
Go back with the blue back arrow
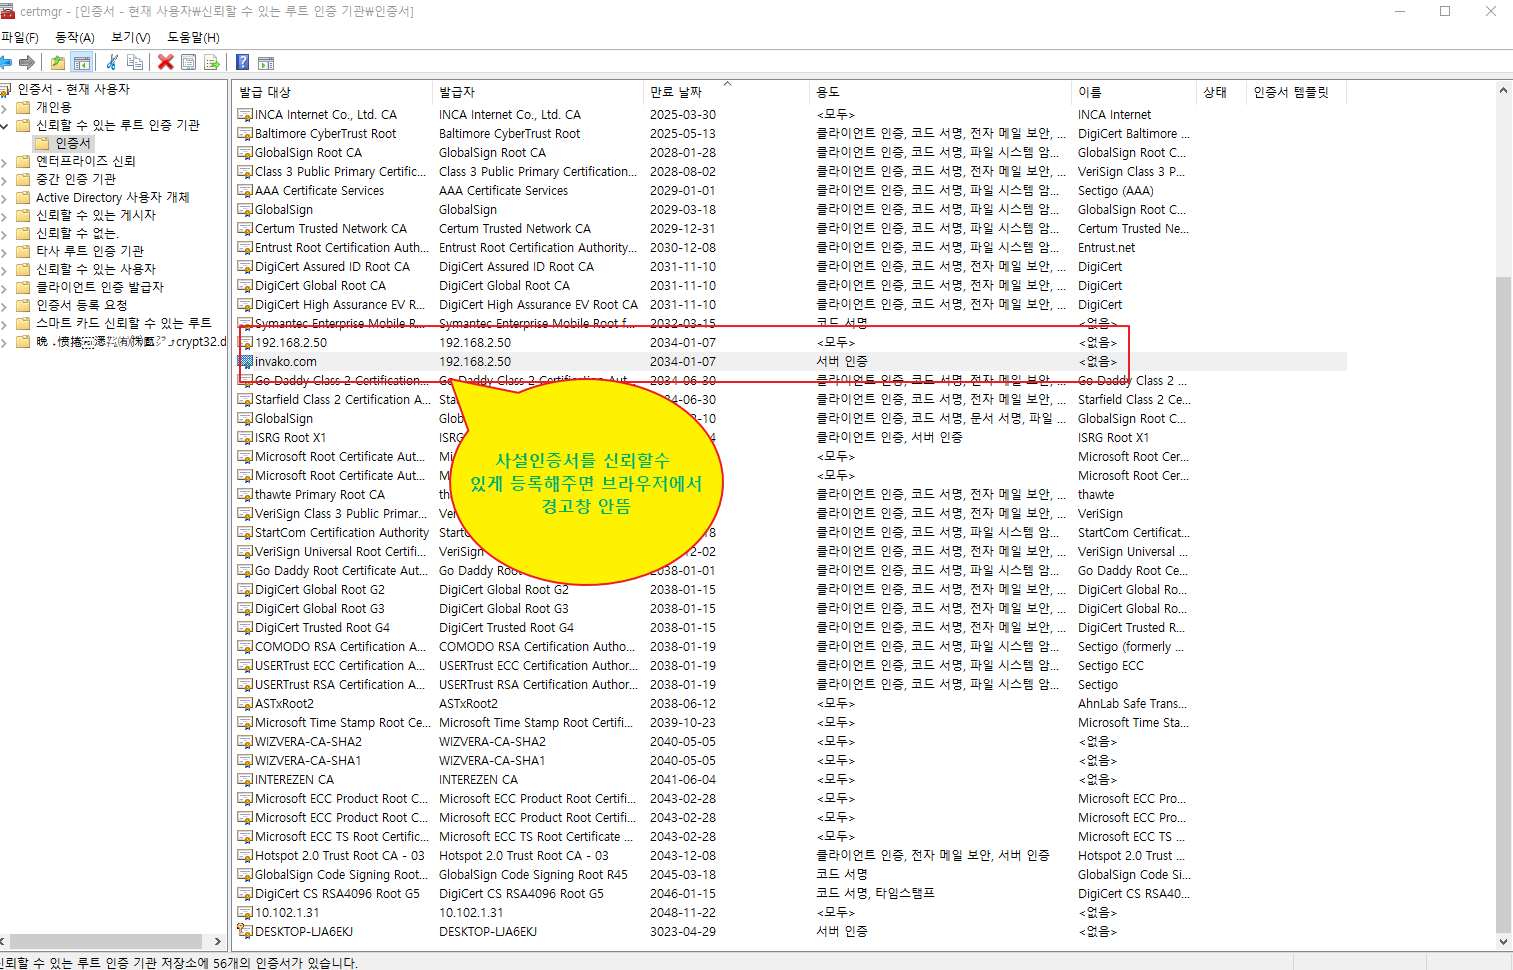(x=6, y=62)
